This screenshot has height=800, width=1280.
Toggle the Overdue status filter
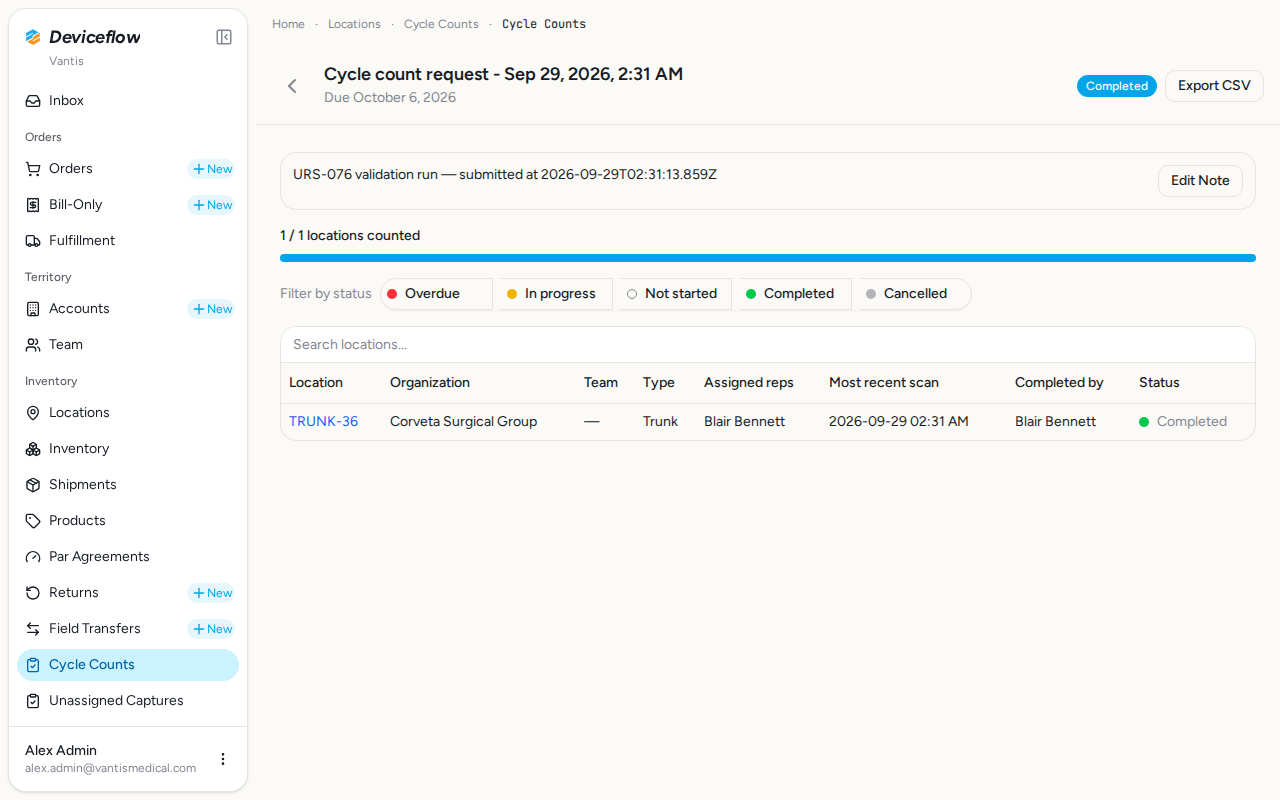tap(436, 294)
